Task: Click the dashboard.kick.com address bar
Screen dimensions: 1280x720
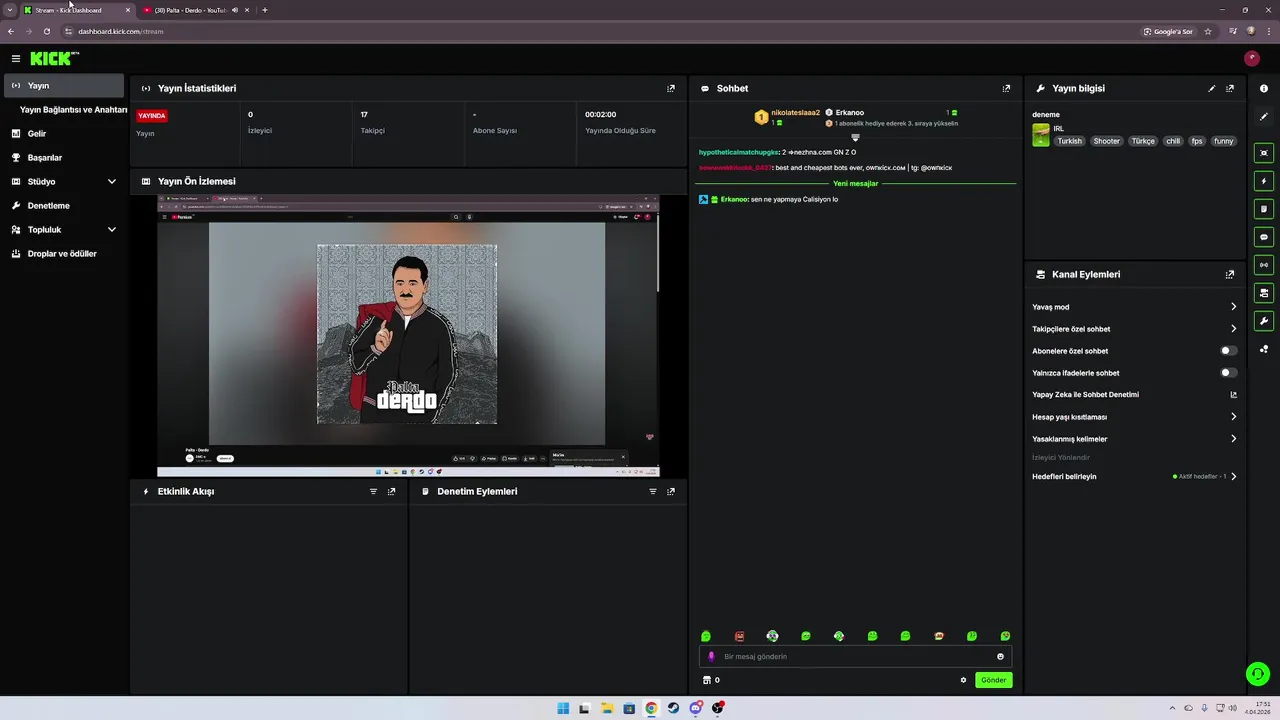Action: [600, 31]
